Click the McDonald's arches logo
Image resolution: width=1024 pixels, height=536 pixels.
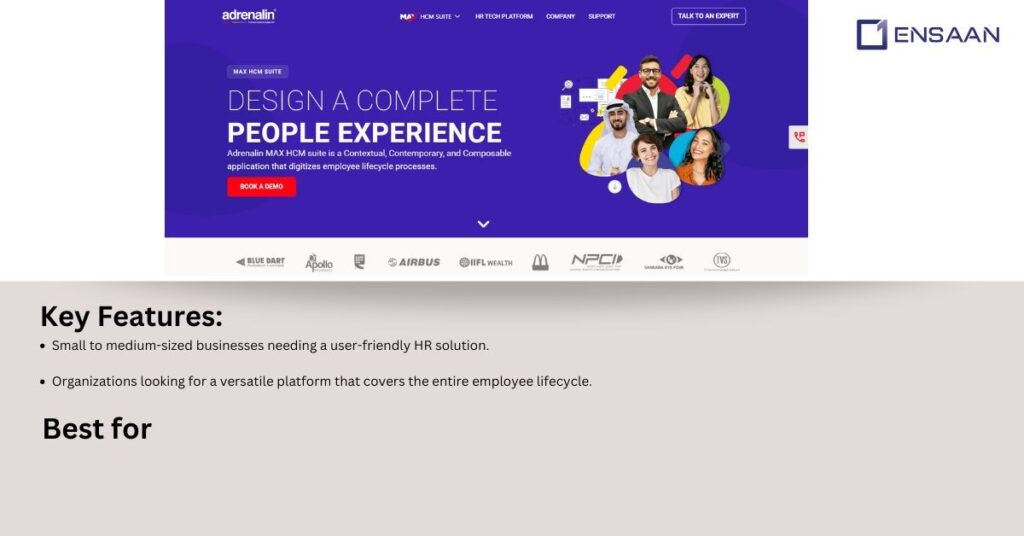click(x=540, y=262)
